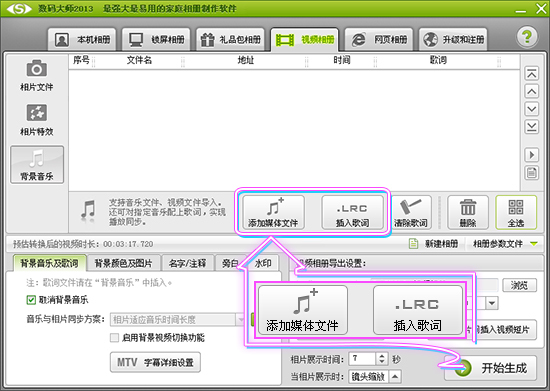550x391 pixels.
Task: Click the document icon below play button
Action: coord(531,173)
